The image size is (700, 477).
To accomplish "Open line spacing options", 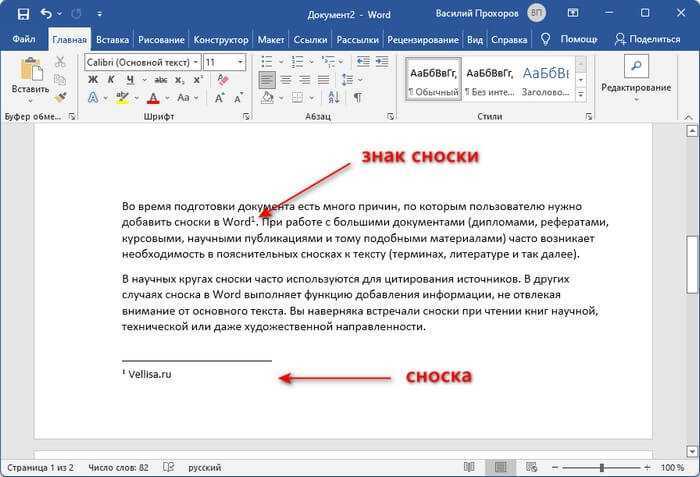I will pyautogui.click(x=348, y=80).
